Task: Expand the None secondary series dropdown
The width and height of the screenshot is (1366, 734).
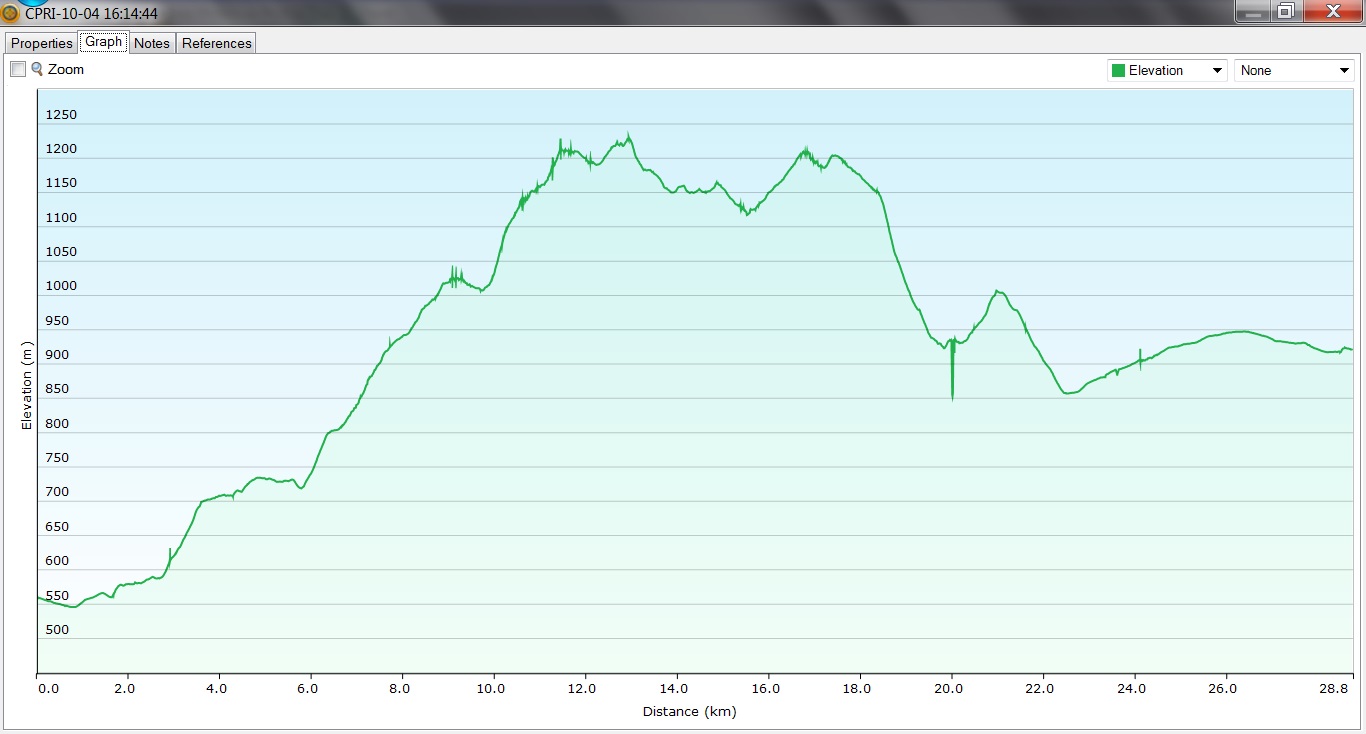Action: [x=1293, y=70]
